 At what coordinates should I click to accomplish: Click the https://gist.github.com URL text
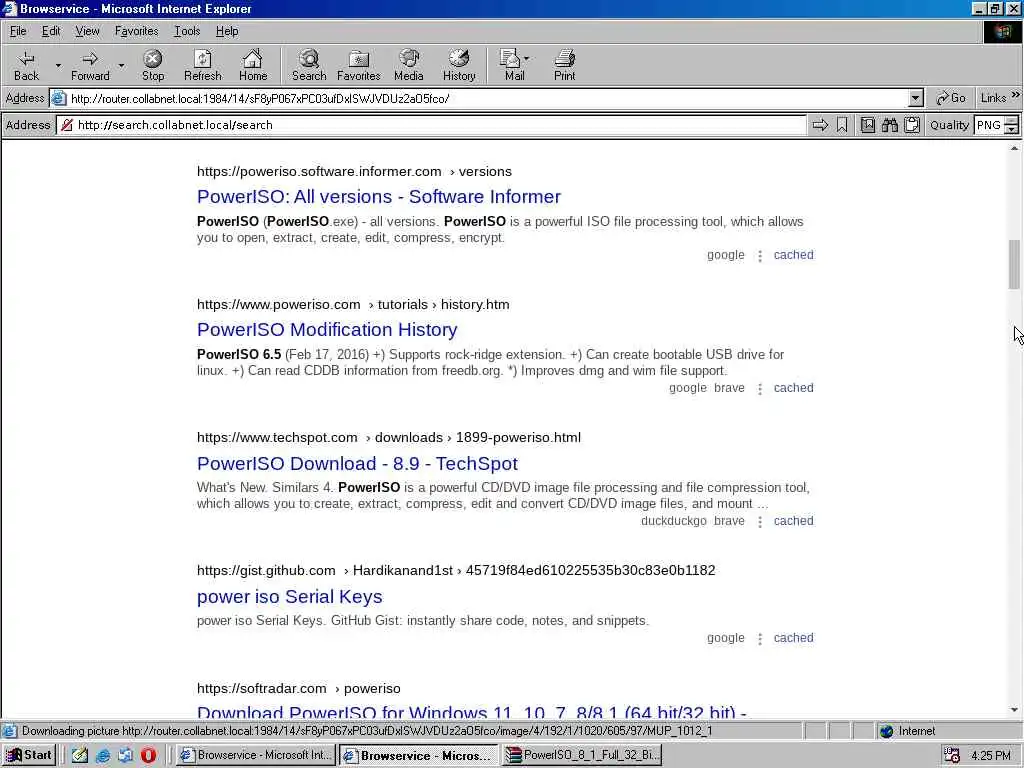tap(266, 570)
